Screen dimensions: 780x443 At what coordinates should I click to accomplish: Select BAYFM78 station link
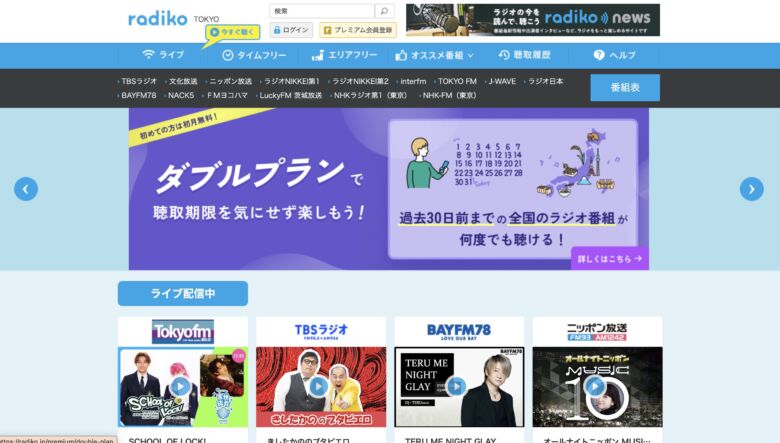tap(139, 95)
